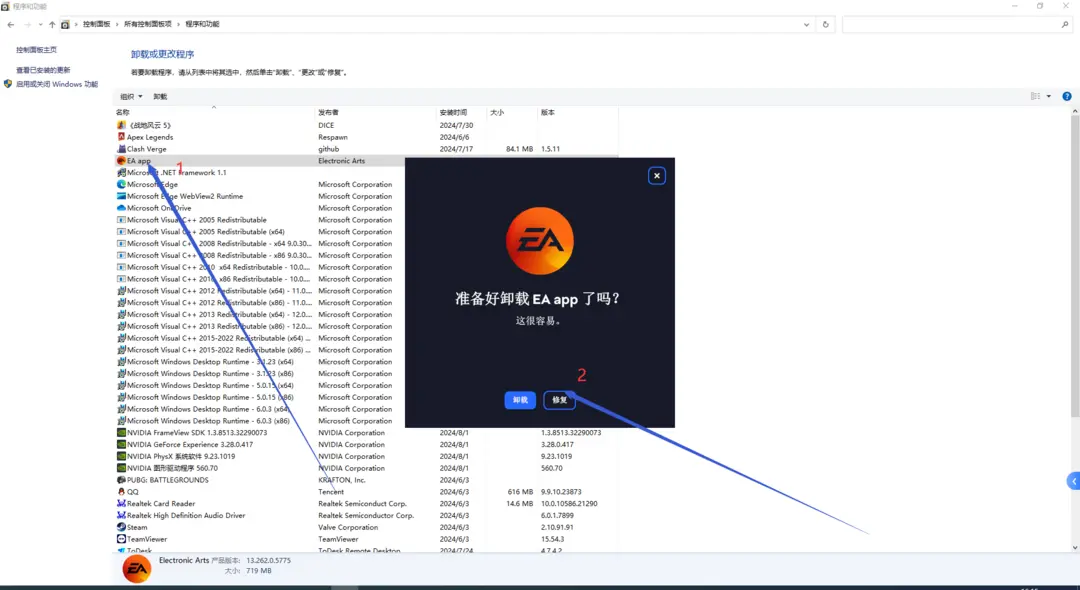Select the Clash Verge program icon
Image resolution: width=1080 pixels, height=590 pixels.
tap(121, 149)
